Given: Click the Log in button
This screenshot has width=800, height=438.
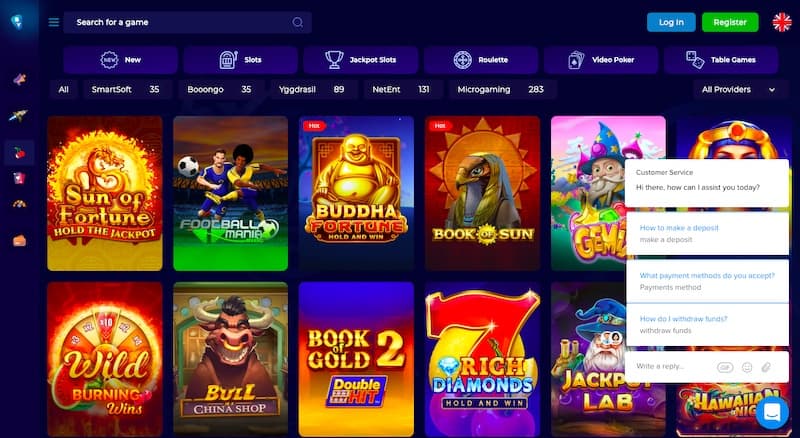Looking at the screenshot, I should click(671, 22).
